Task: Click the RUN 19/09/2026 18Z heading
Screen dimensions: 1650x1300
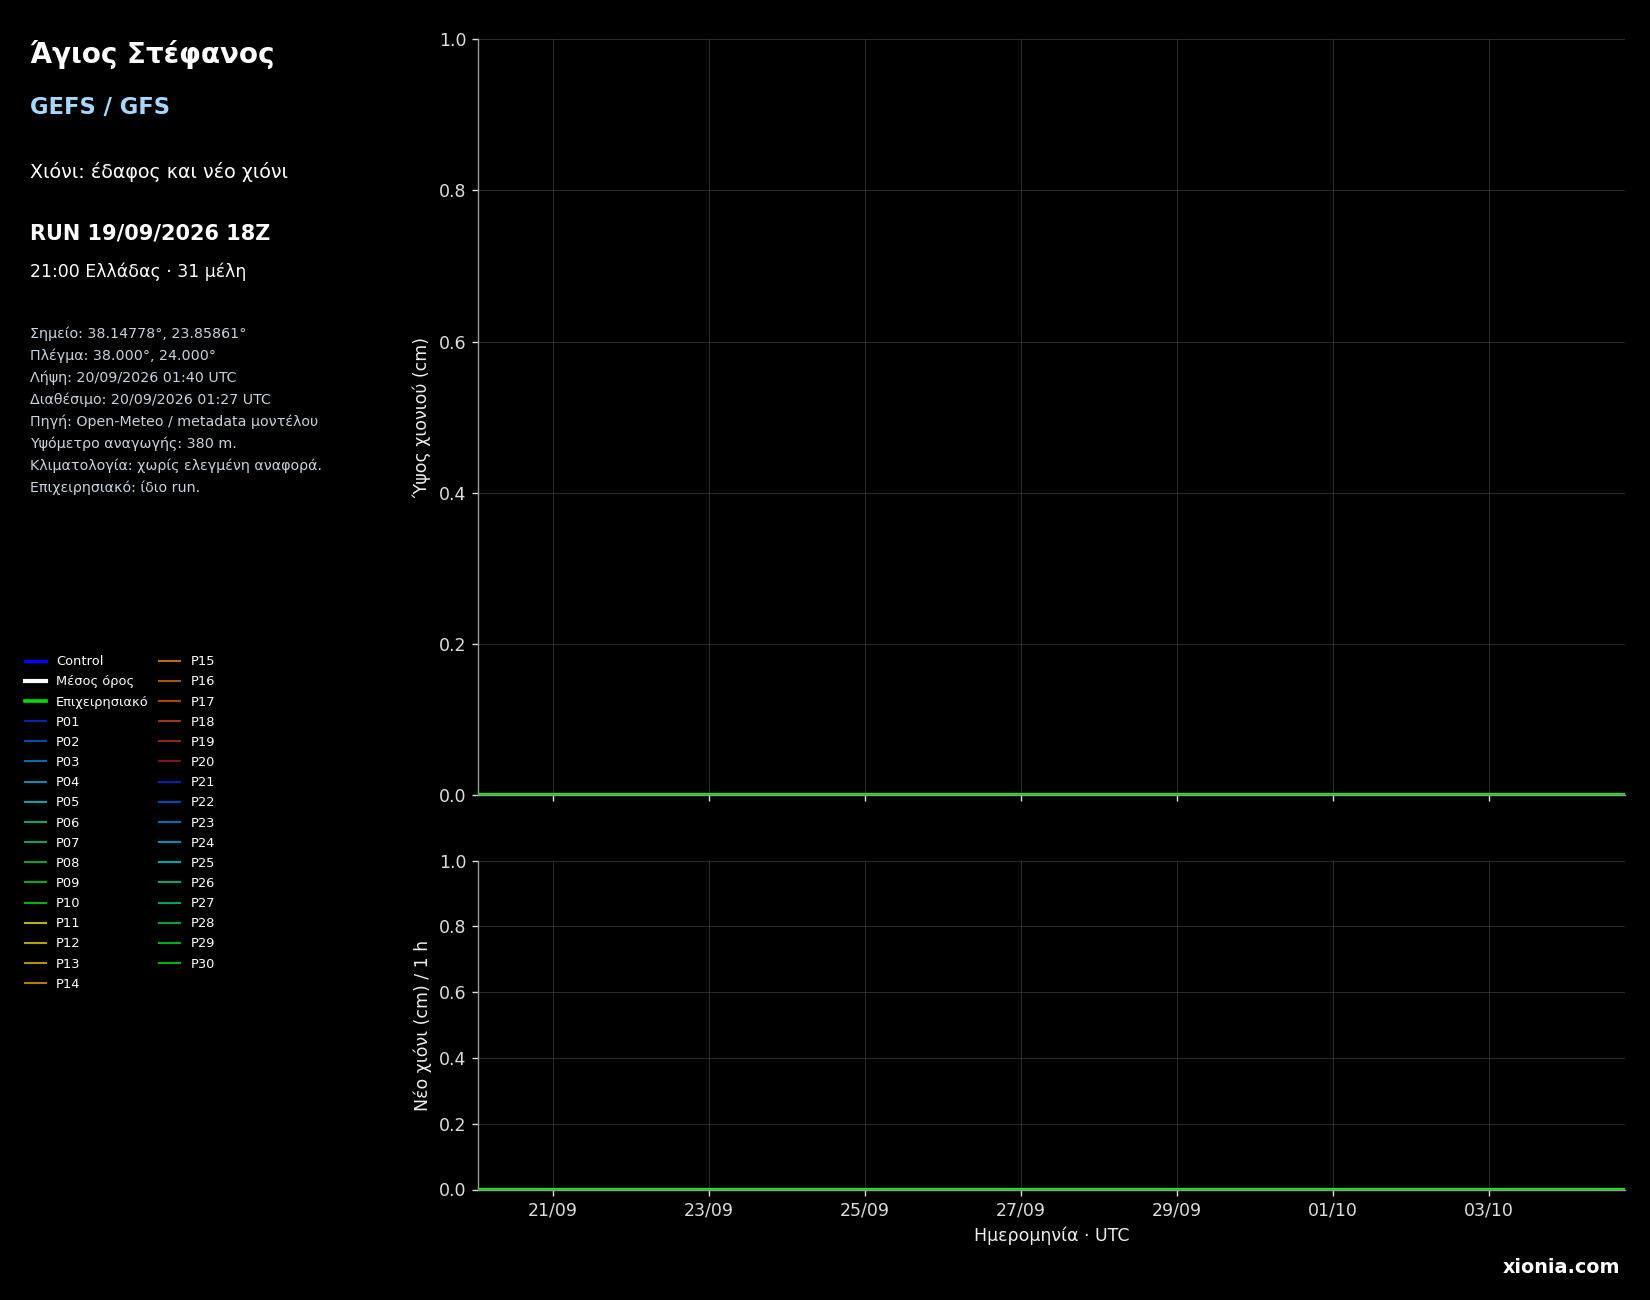Action: pyautogui.click(x=150, y=233)
